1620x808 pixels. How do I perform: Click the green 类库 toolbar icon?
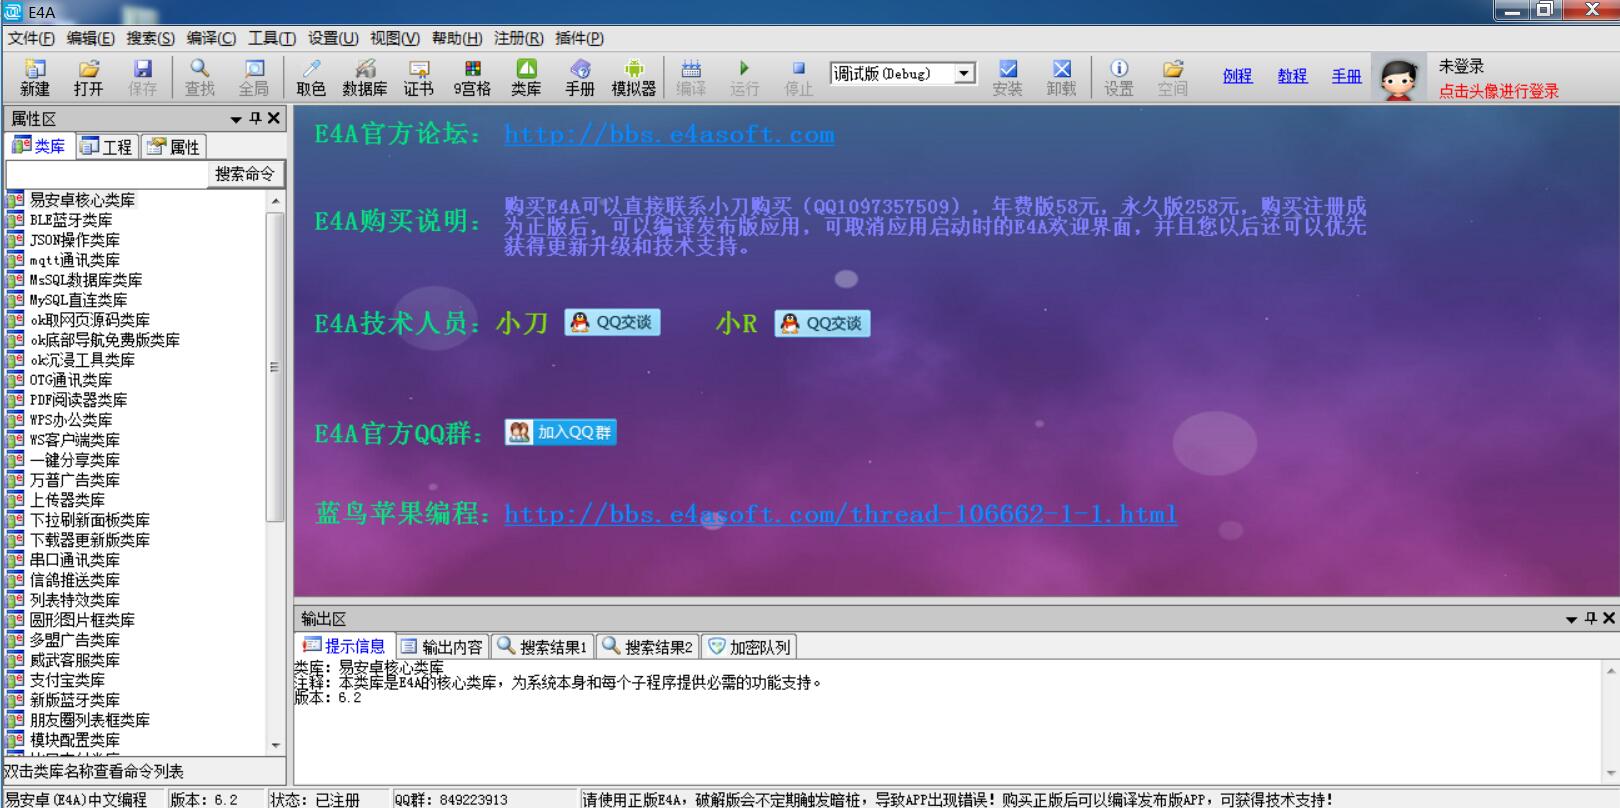click(526, 77)
